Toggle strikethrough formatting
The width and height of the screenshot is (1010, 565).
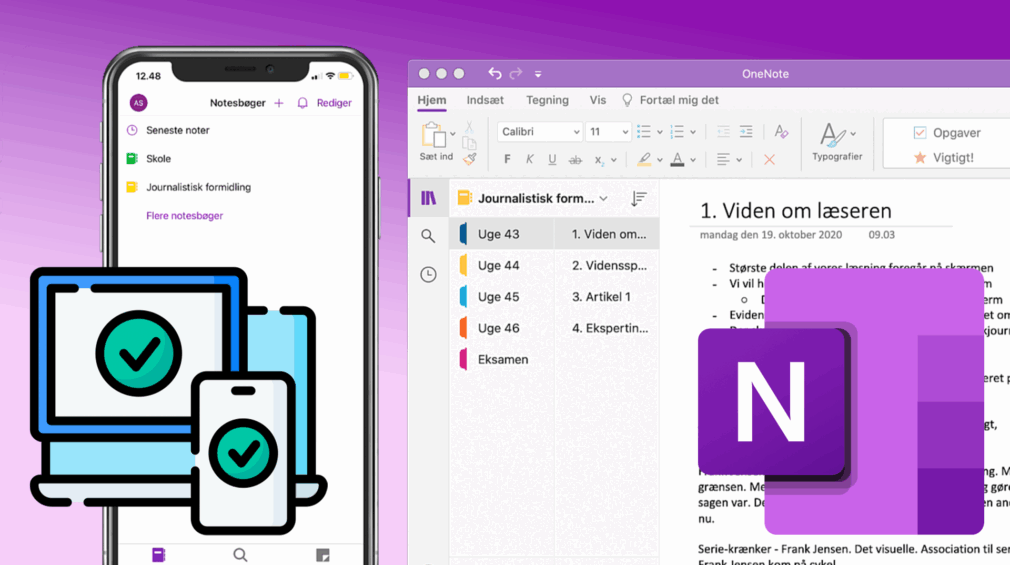pos(575,160)
